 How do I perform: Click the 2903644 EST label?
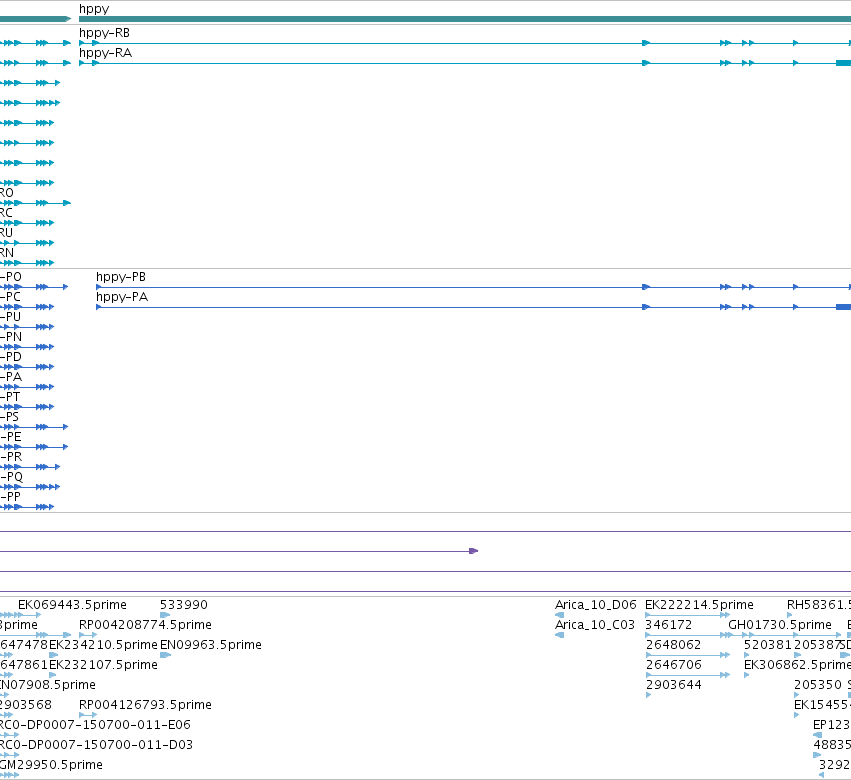click(674, 685)
